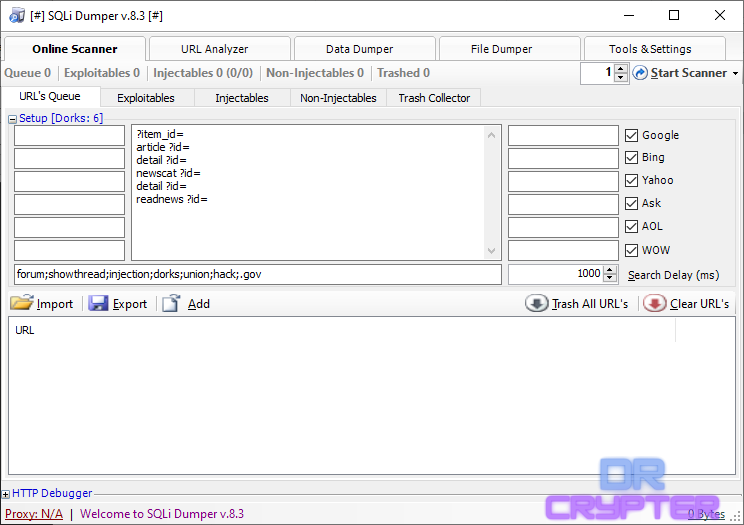Click the empty field beside WOW checkbox
Image resolution: width=744 pixels, height=525 pixels.
[x=563, y=250]
